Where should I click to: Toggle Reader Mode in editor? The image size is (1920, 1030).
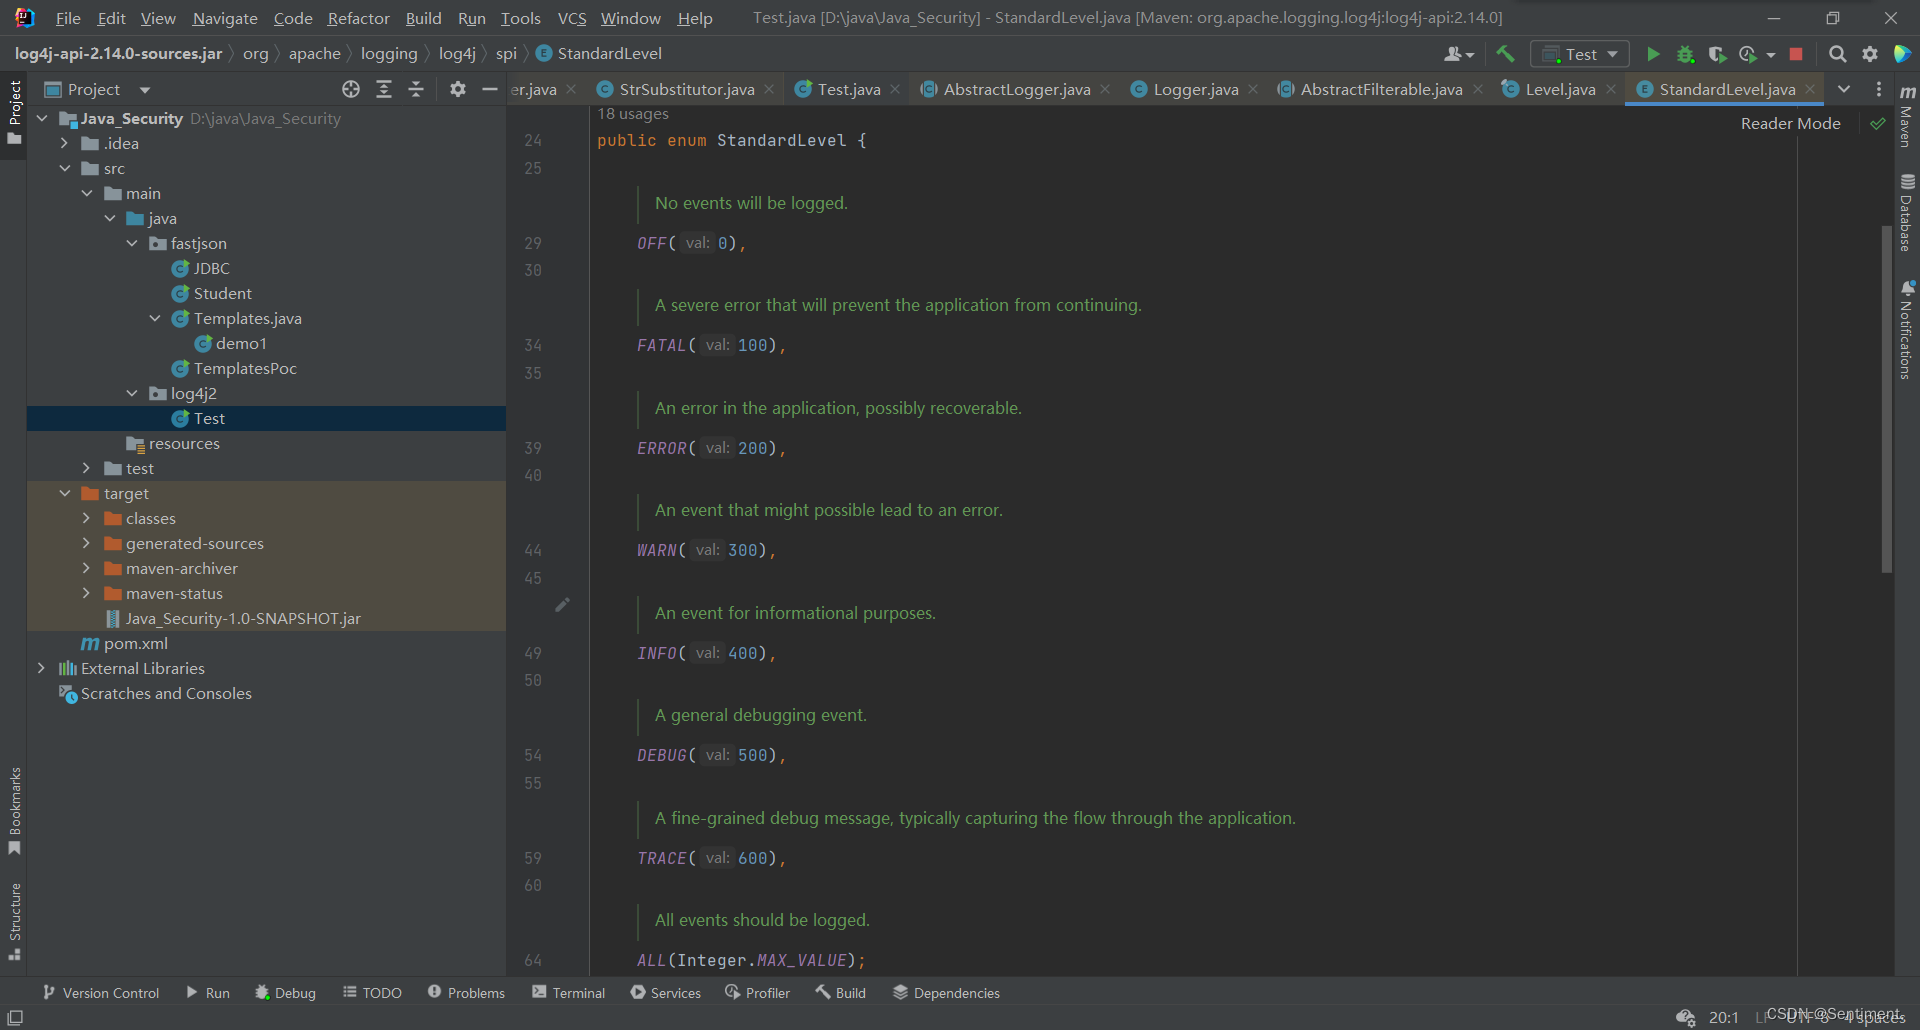(x=1790, y=123)
